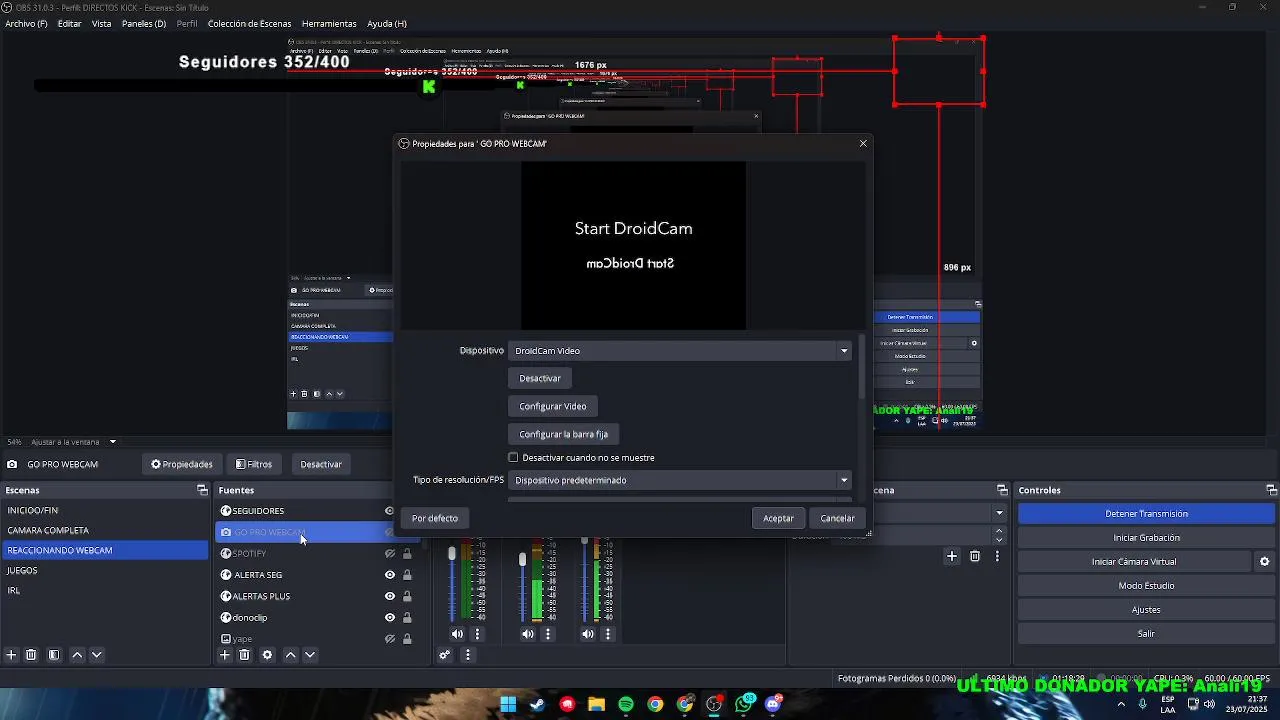The image size is (1280, 720).
Task: Mute the third audio mixer channel
Action: pos(588,634)
